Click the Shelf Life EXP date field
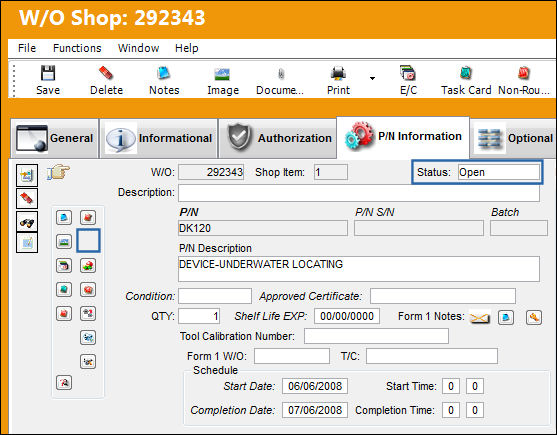The image size is (557, 435). 347,316
